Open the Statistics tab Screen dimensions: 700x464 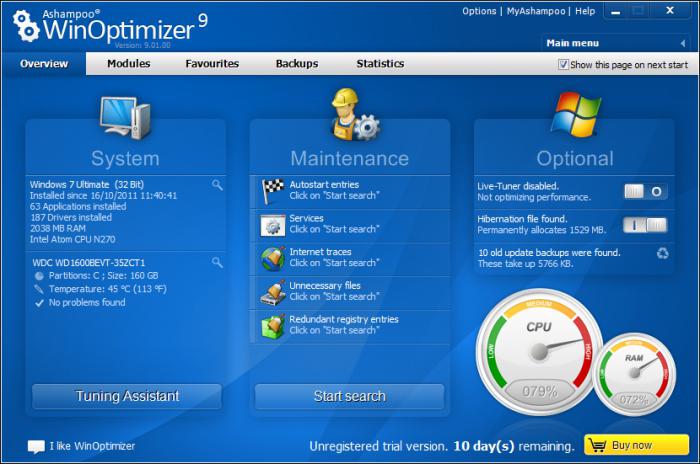pos(380,63)
